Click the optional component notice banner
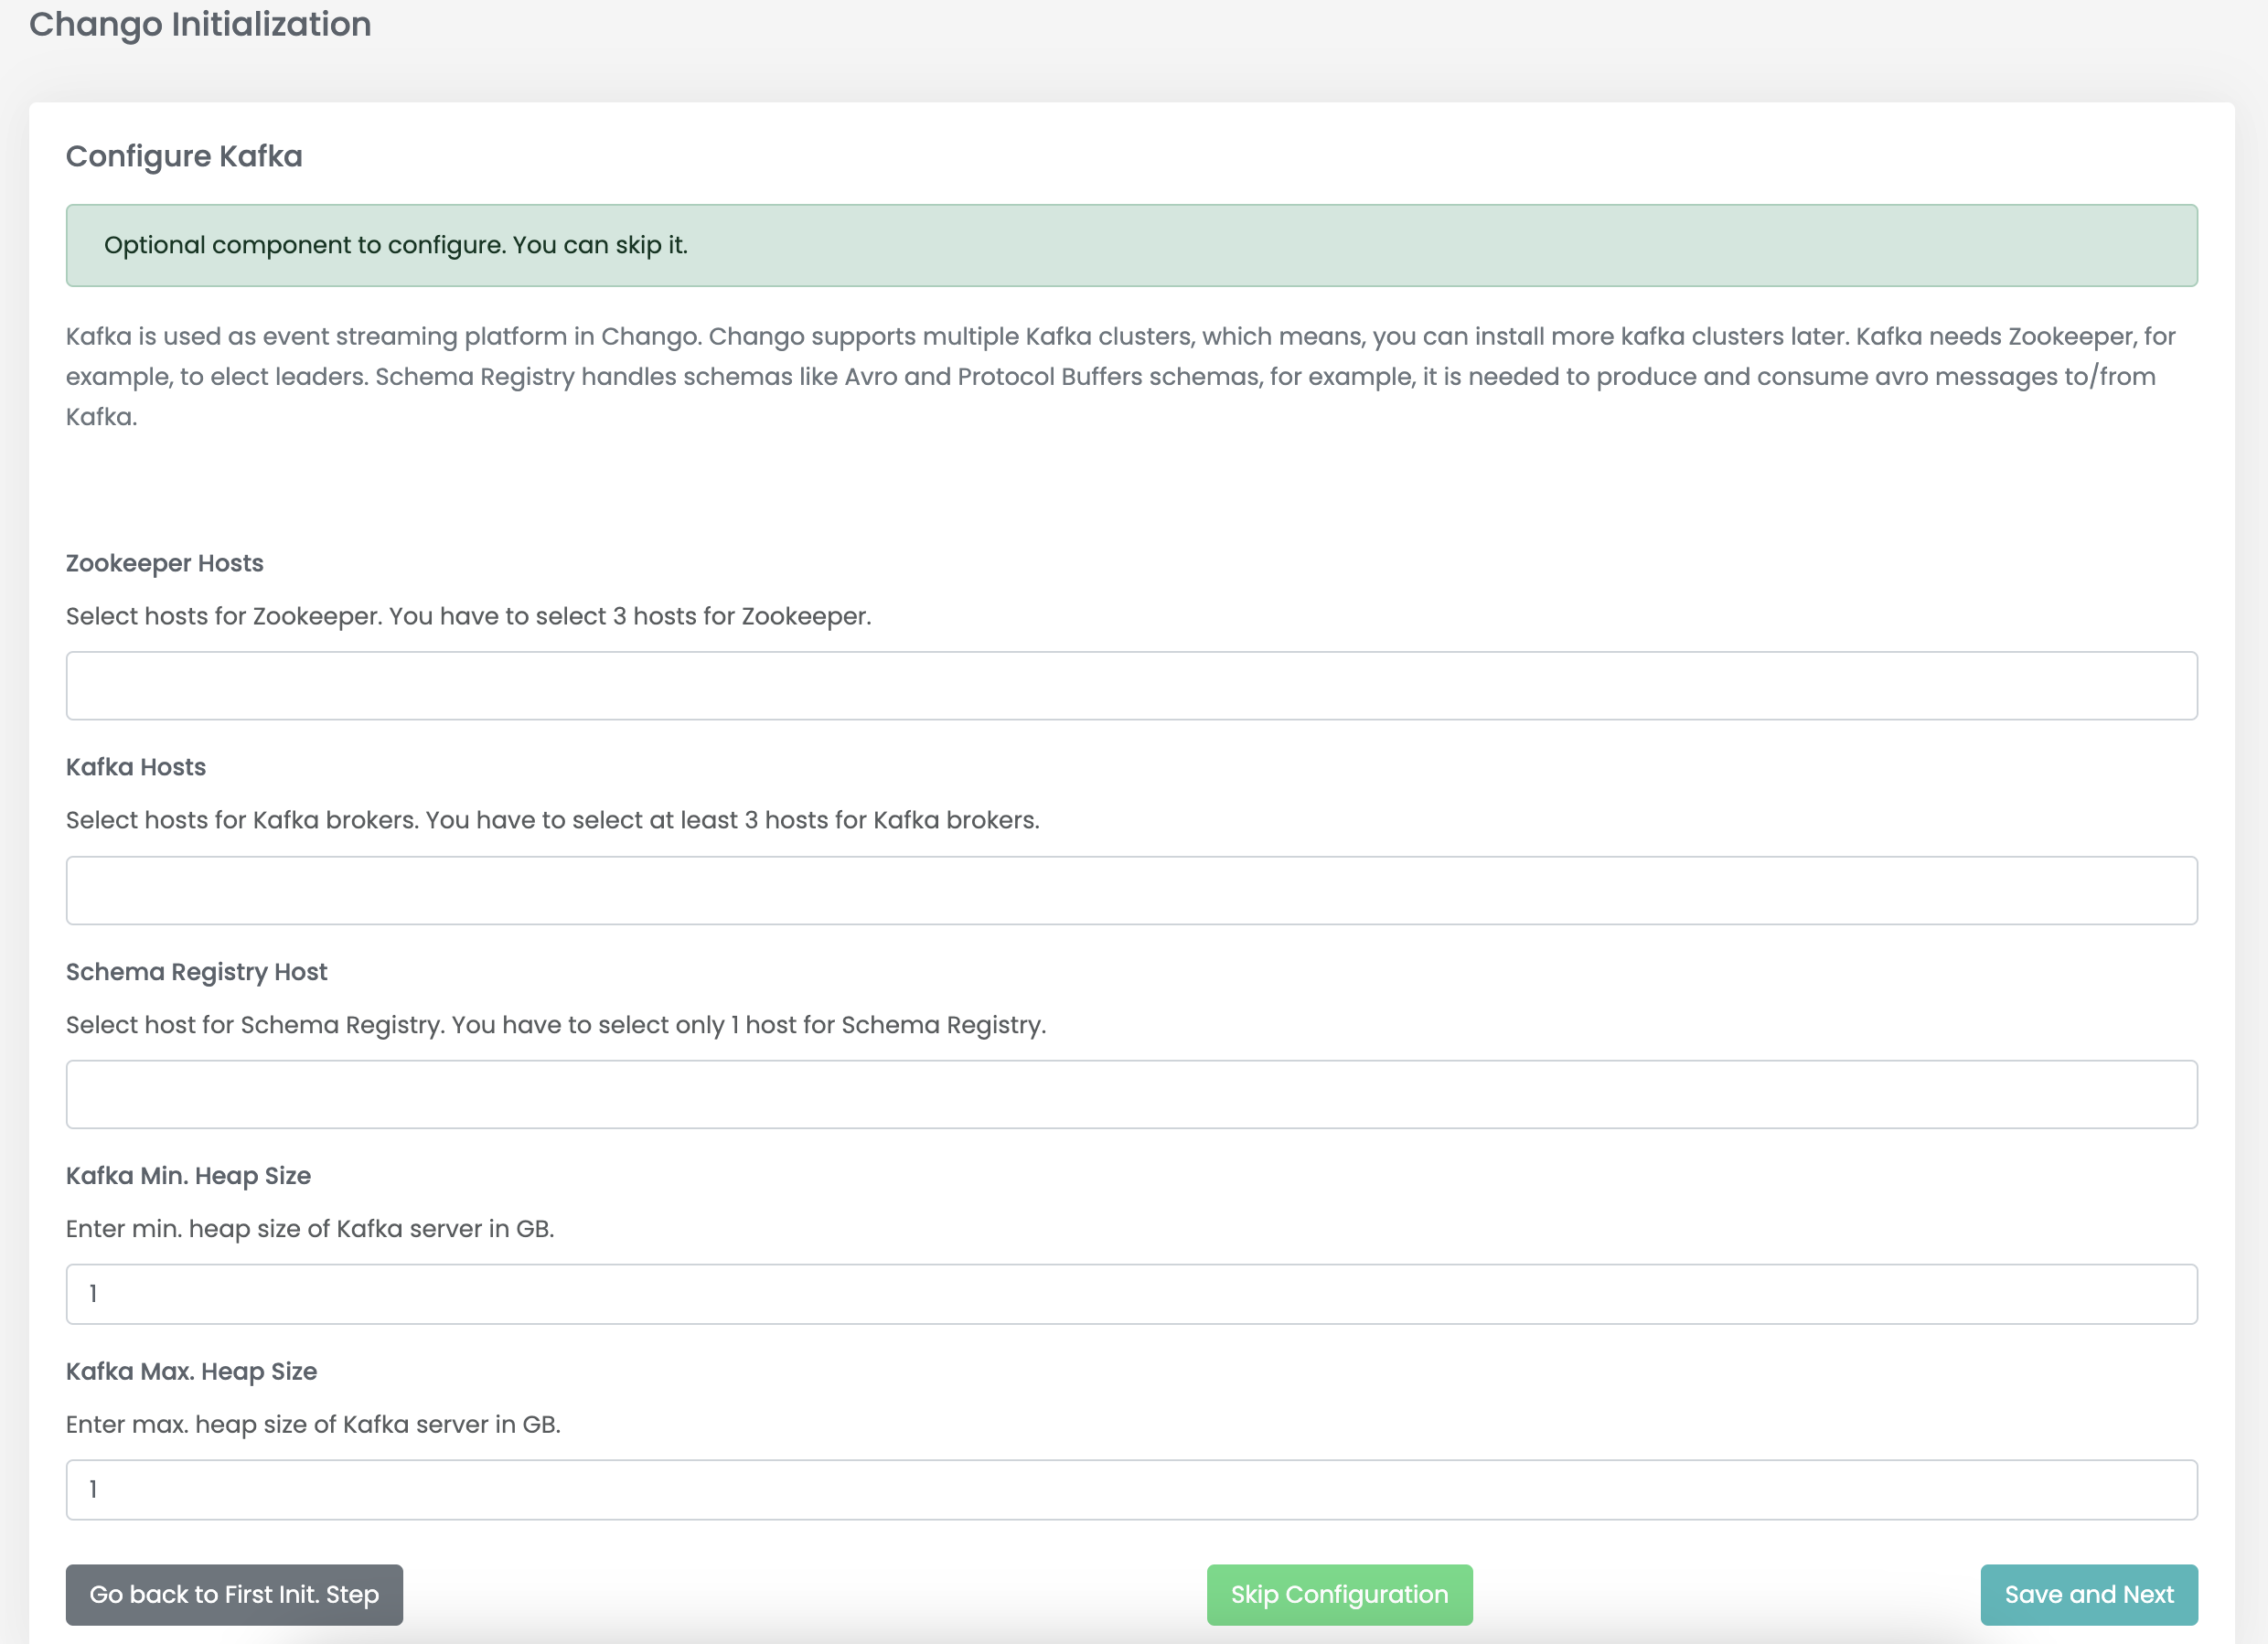2268x1644 pixels. point(1131,246)
